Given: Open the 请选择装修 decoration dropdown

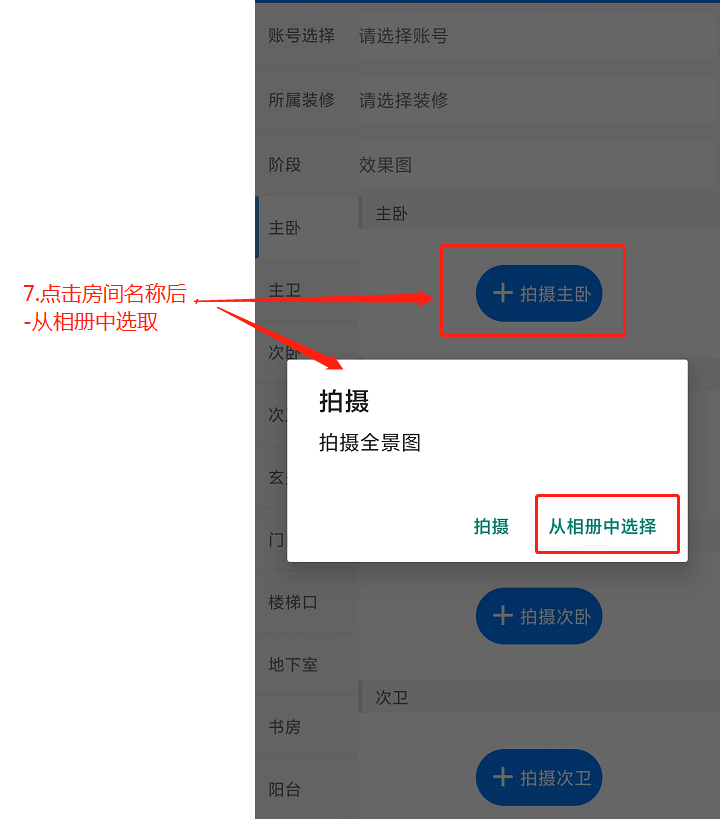Looking at the screenshot, I should tap(539, 100).
